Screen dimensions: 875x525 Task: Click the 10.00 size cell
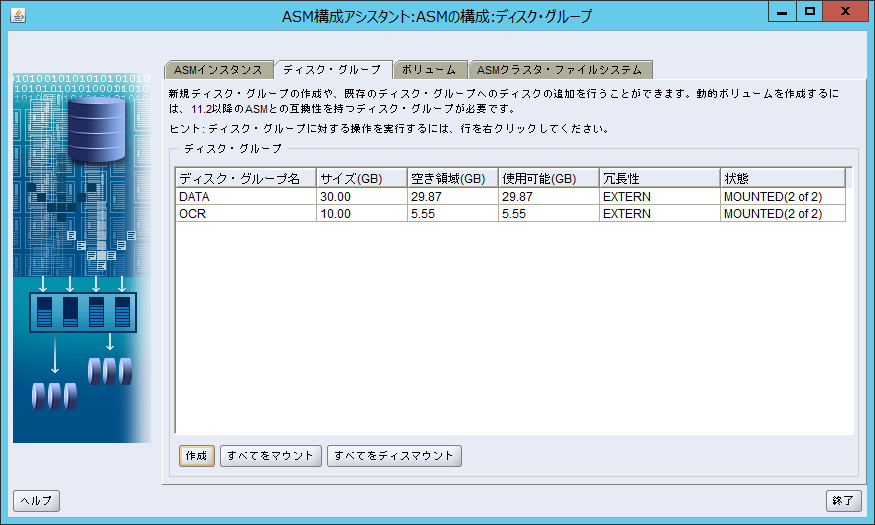[x=362, y=214]
